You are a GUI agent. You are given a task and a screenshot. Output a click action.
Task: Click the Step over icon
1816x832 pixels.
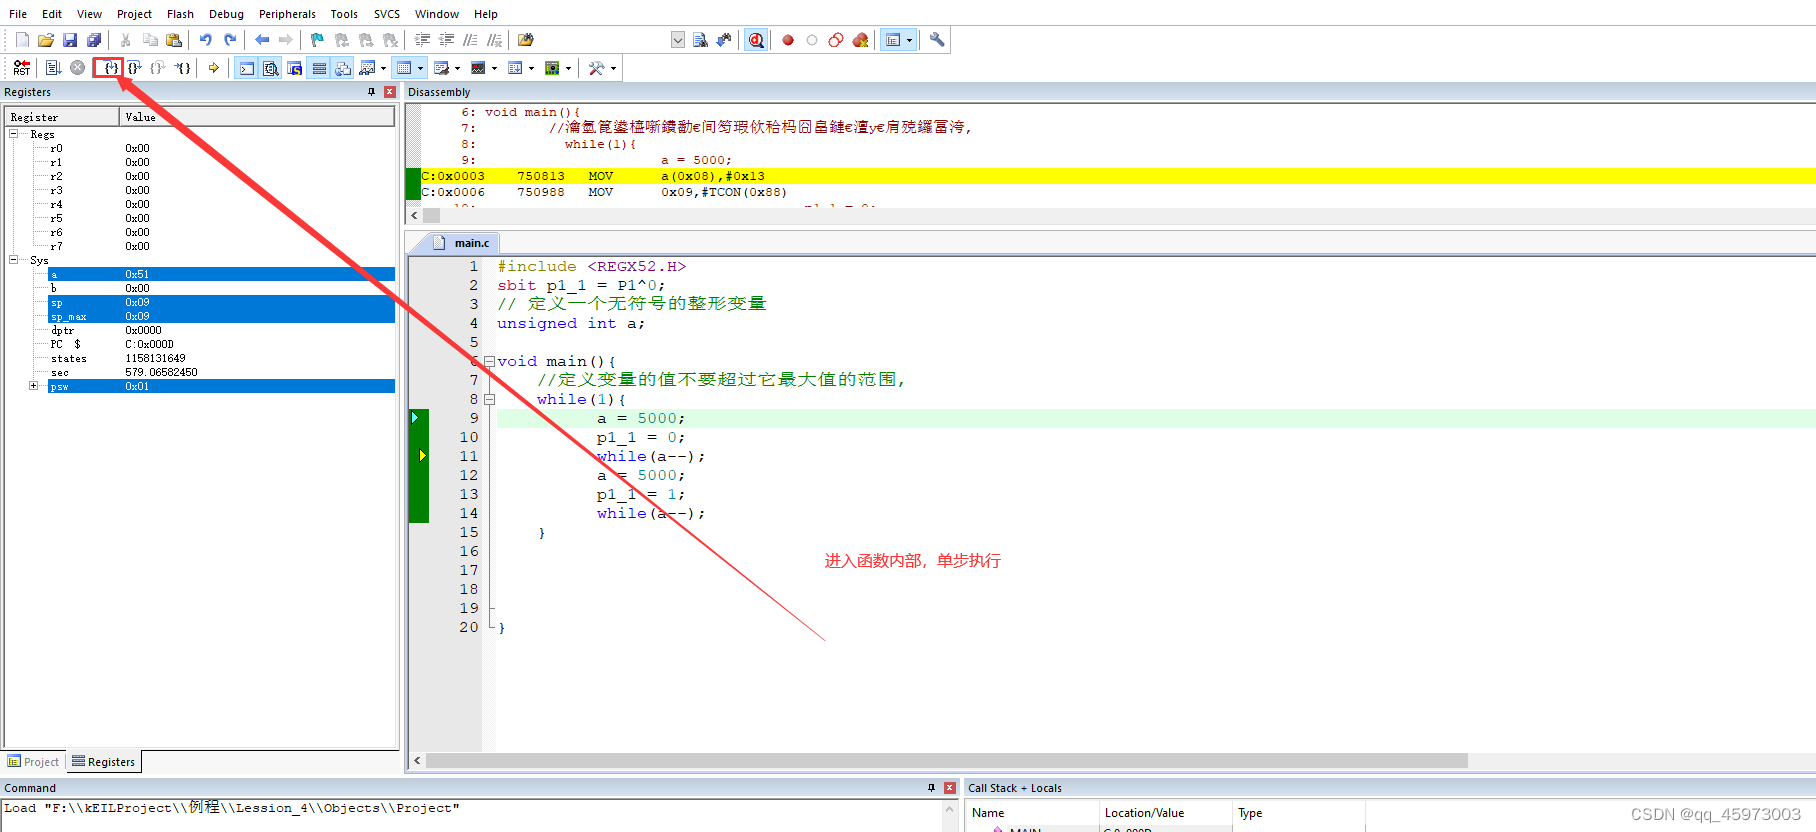[134, 68]
